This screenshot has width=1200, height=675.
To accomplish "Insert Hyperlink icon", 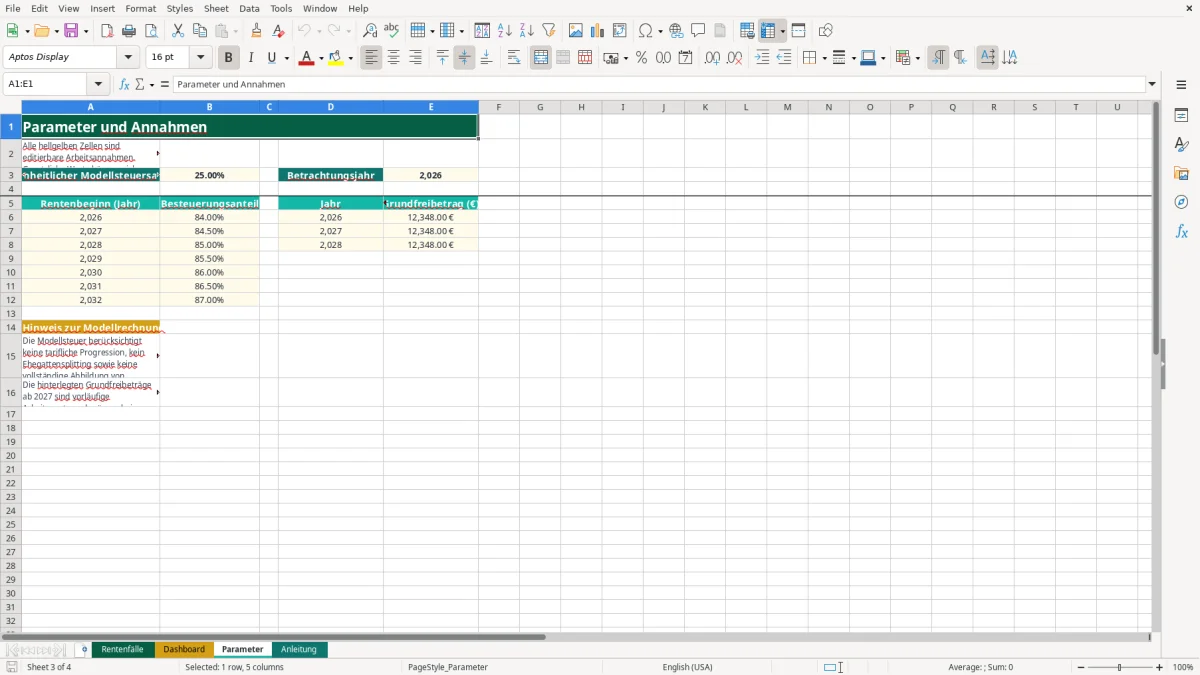I will pos(676,31).
